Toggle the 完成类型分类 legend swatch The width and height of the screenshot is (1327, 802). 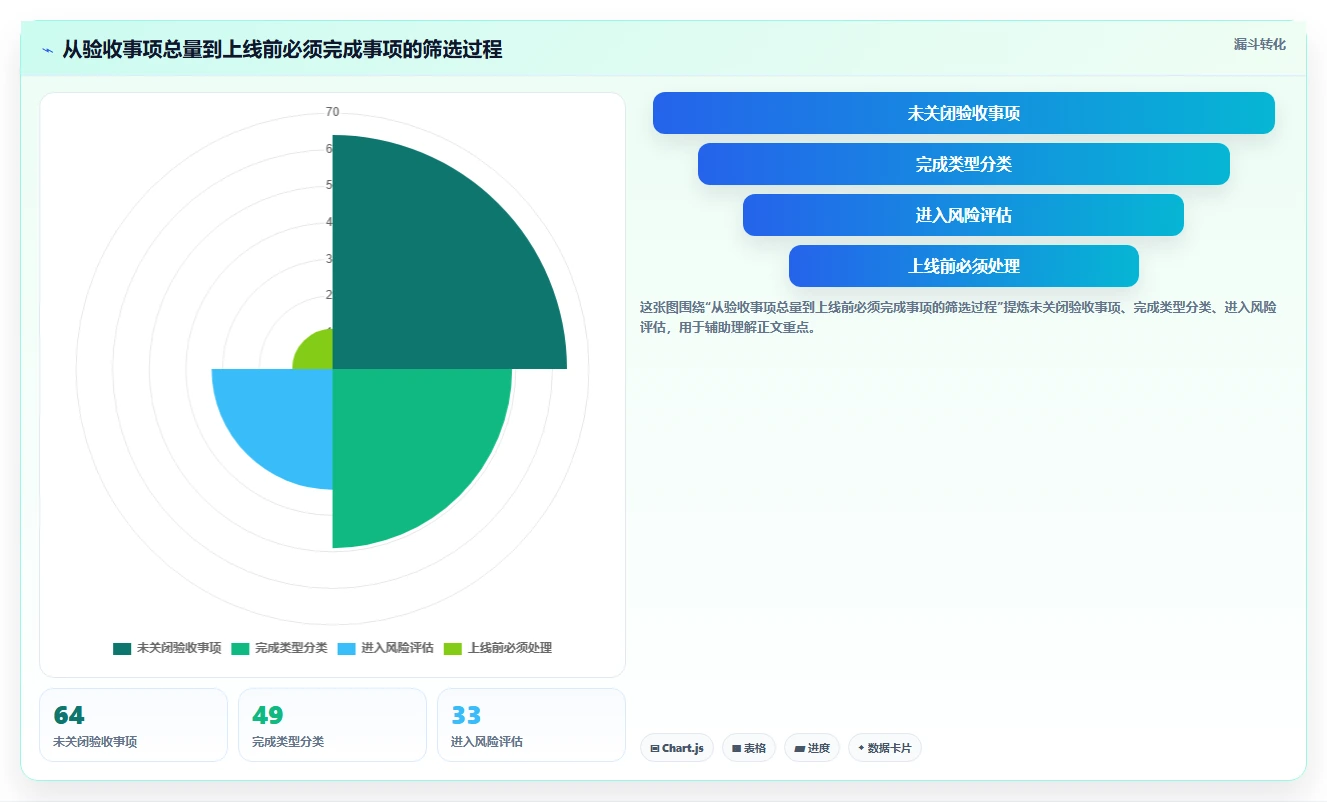coord(240,648)
